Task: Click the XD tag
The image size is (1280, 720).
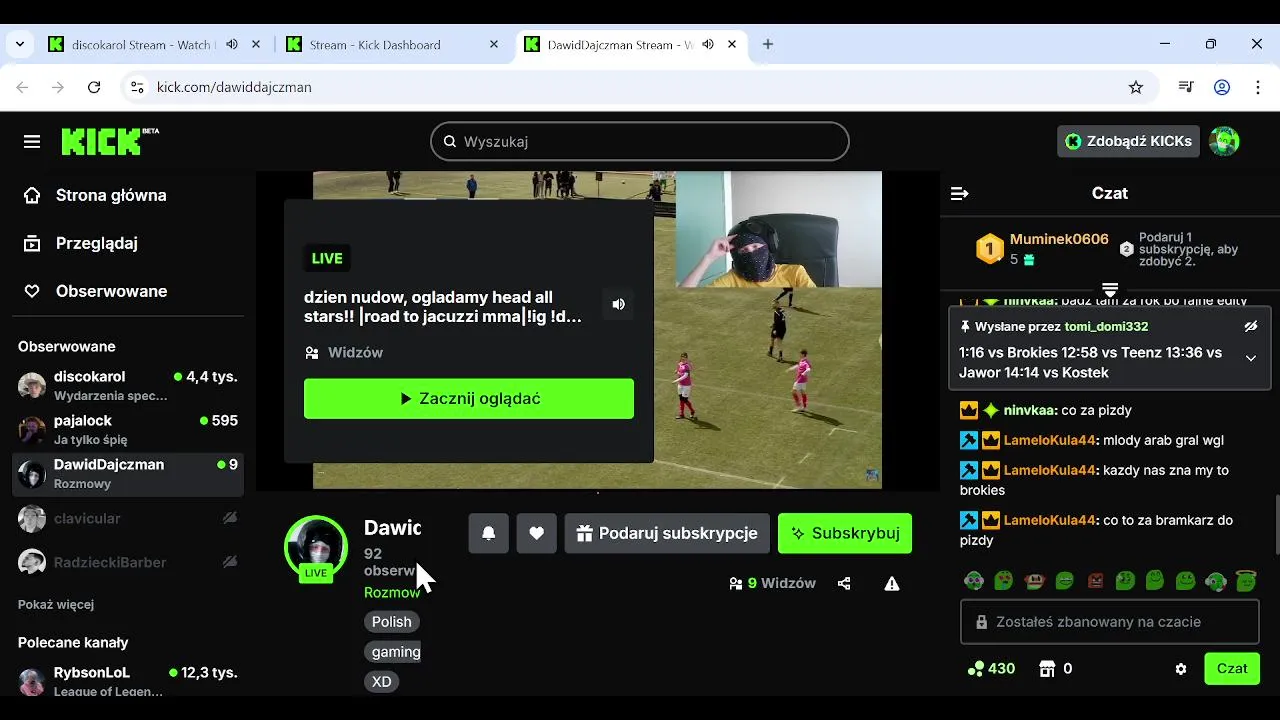Action: click(382, 682)
